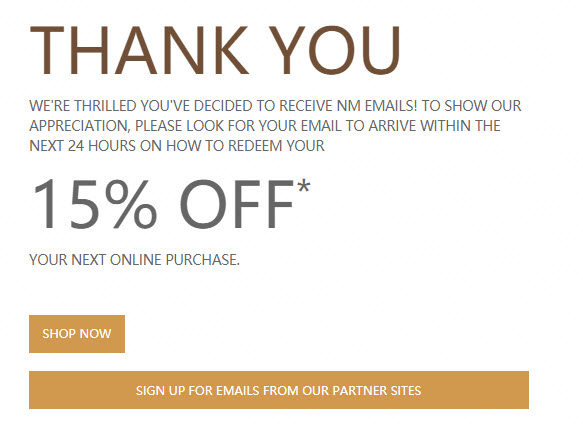The height and width of the screenshot is (438, 583).
Task: Sign up for emails from partner sites
Action: (x=279, y=390)
